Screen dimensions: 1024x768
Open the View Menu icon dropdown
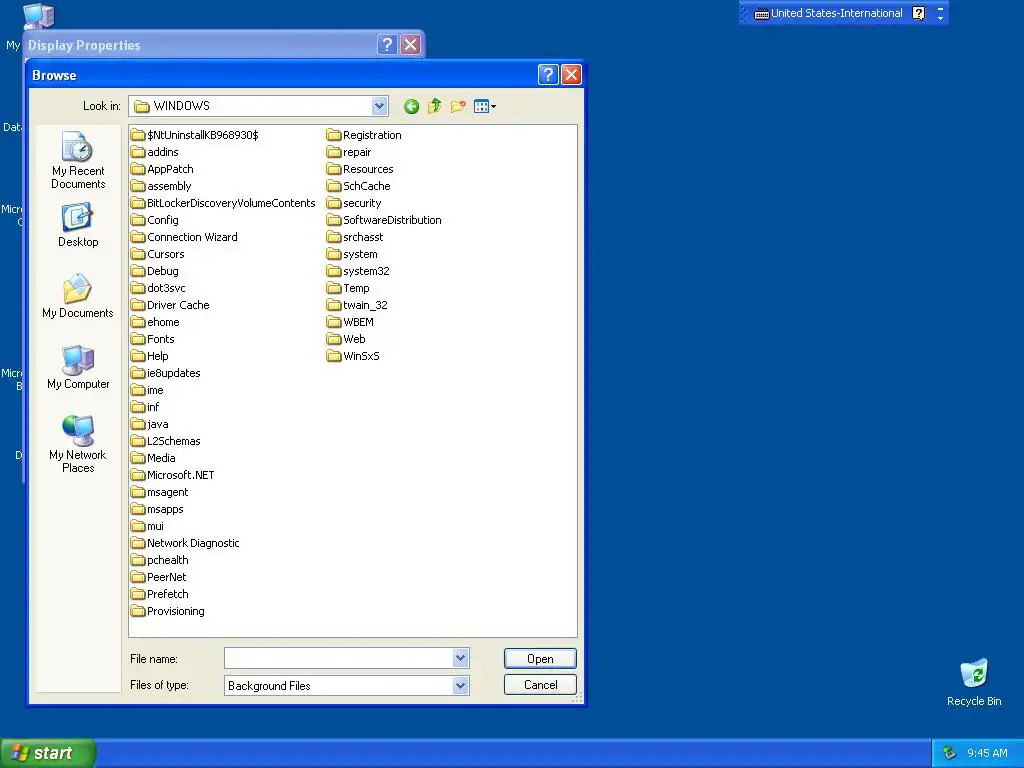coord(485,106)
